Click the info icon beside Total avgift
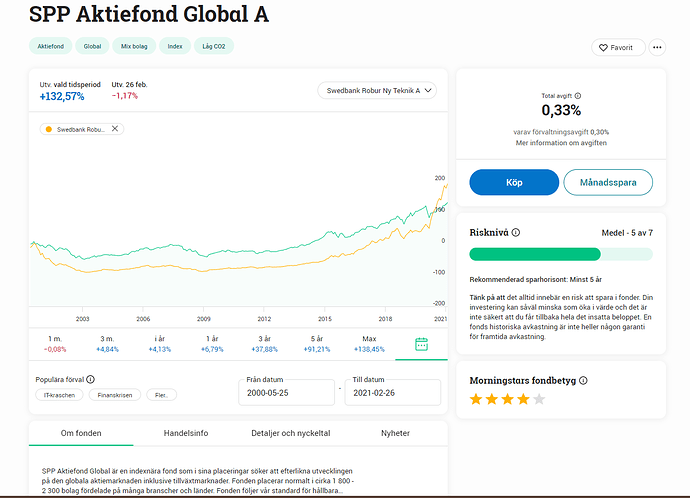Screen dimensions: 690x498 pos(579,96)
